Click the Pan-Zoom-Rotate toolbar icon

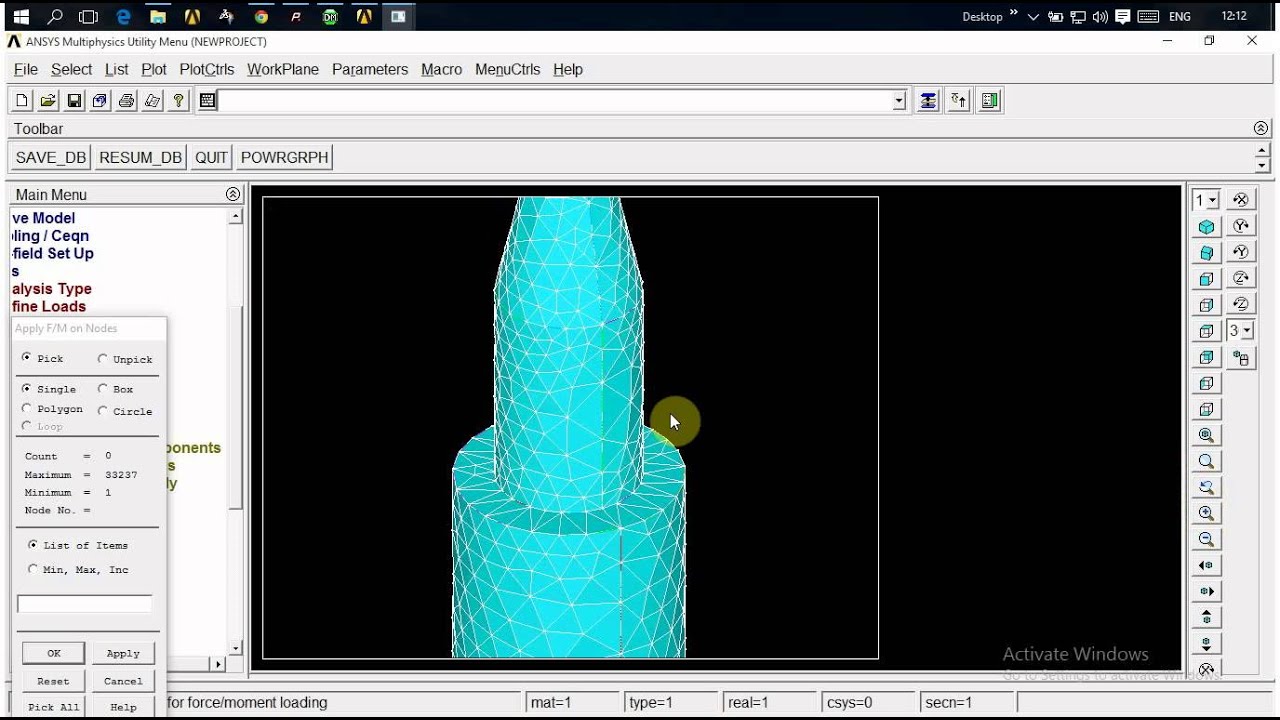pyautogui.click(x=100, y=101)
